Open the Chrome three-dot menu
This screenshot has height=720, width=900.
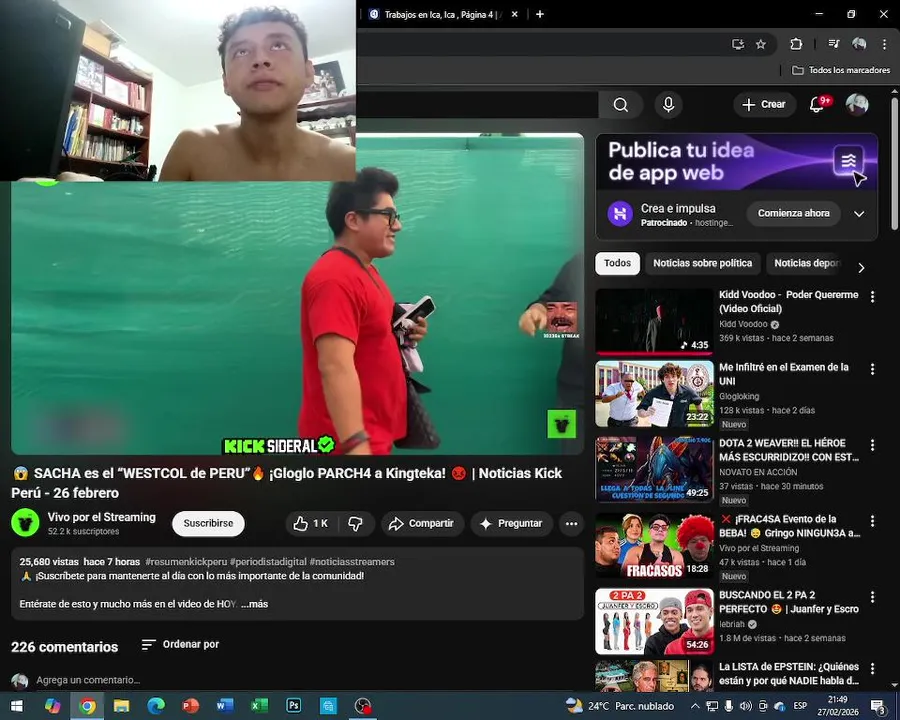[884, 44]
